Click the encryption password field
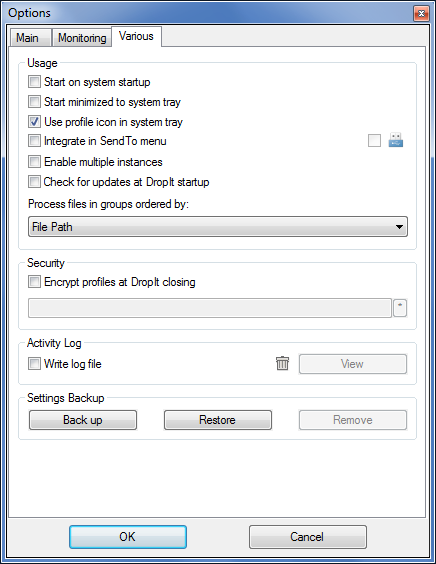The image size is (436, 564). (210, 308)
